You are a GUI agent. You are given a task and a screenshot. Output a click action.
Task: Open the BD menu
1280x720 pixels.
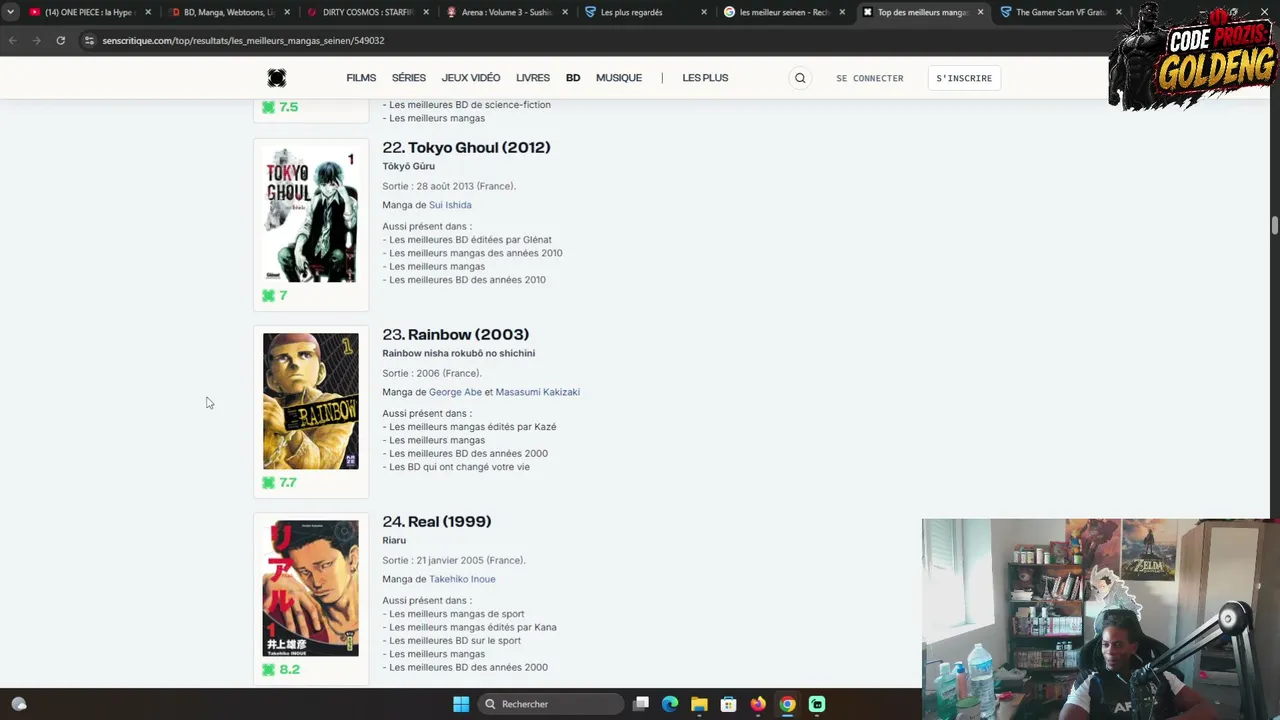(x=573, y=78)
